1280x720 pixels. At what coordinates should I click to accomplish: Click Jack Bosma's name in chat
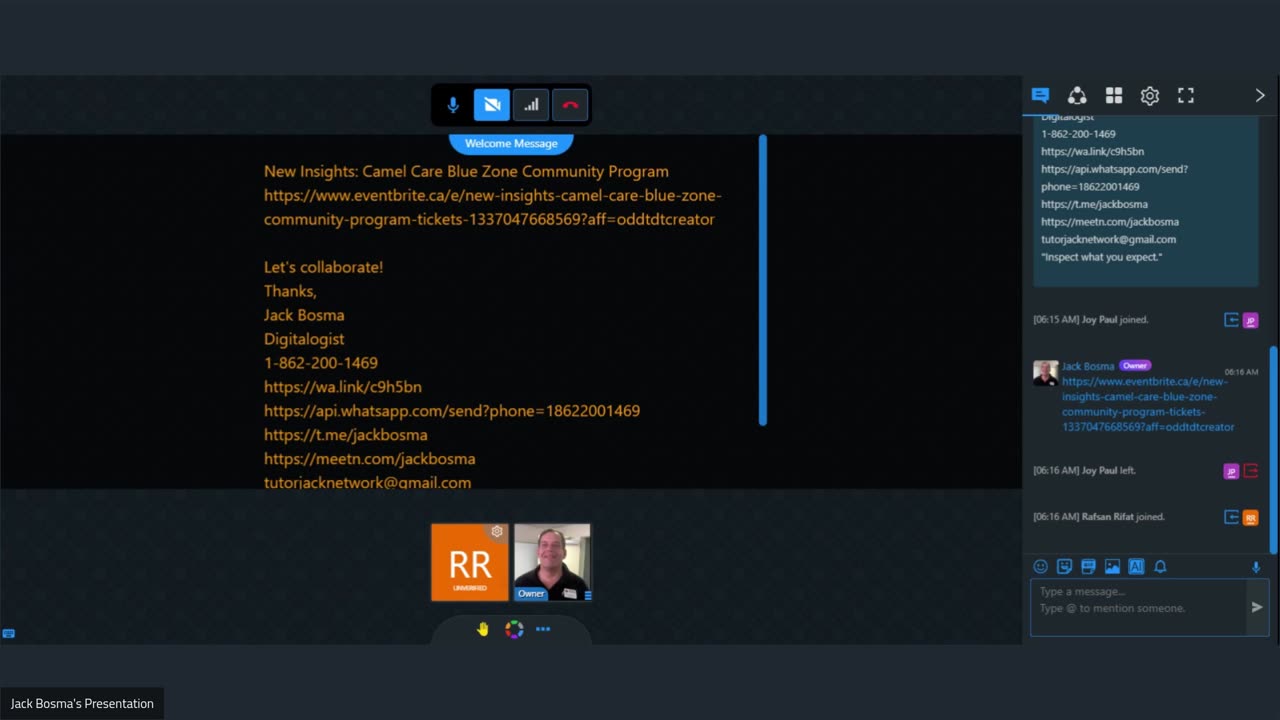1088,366
